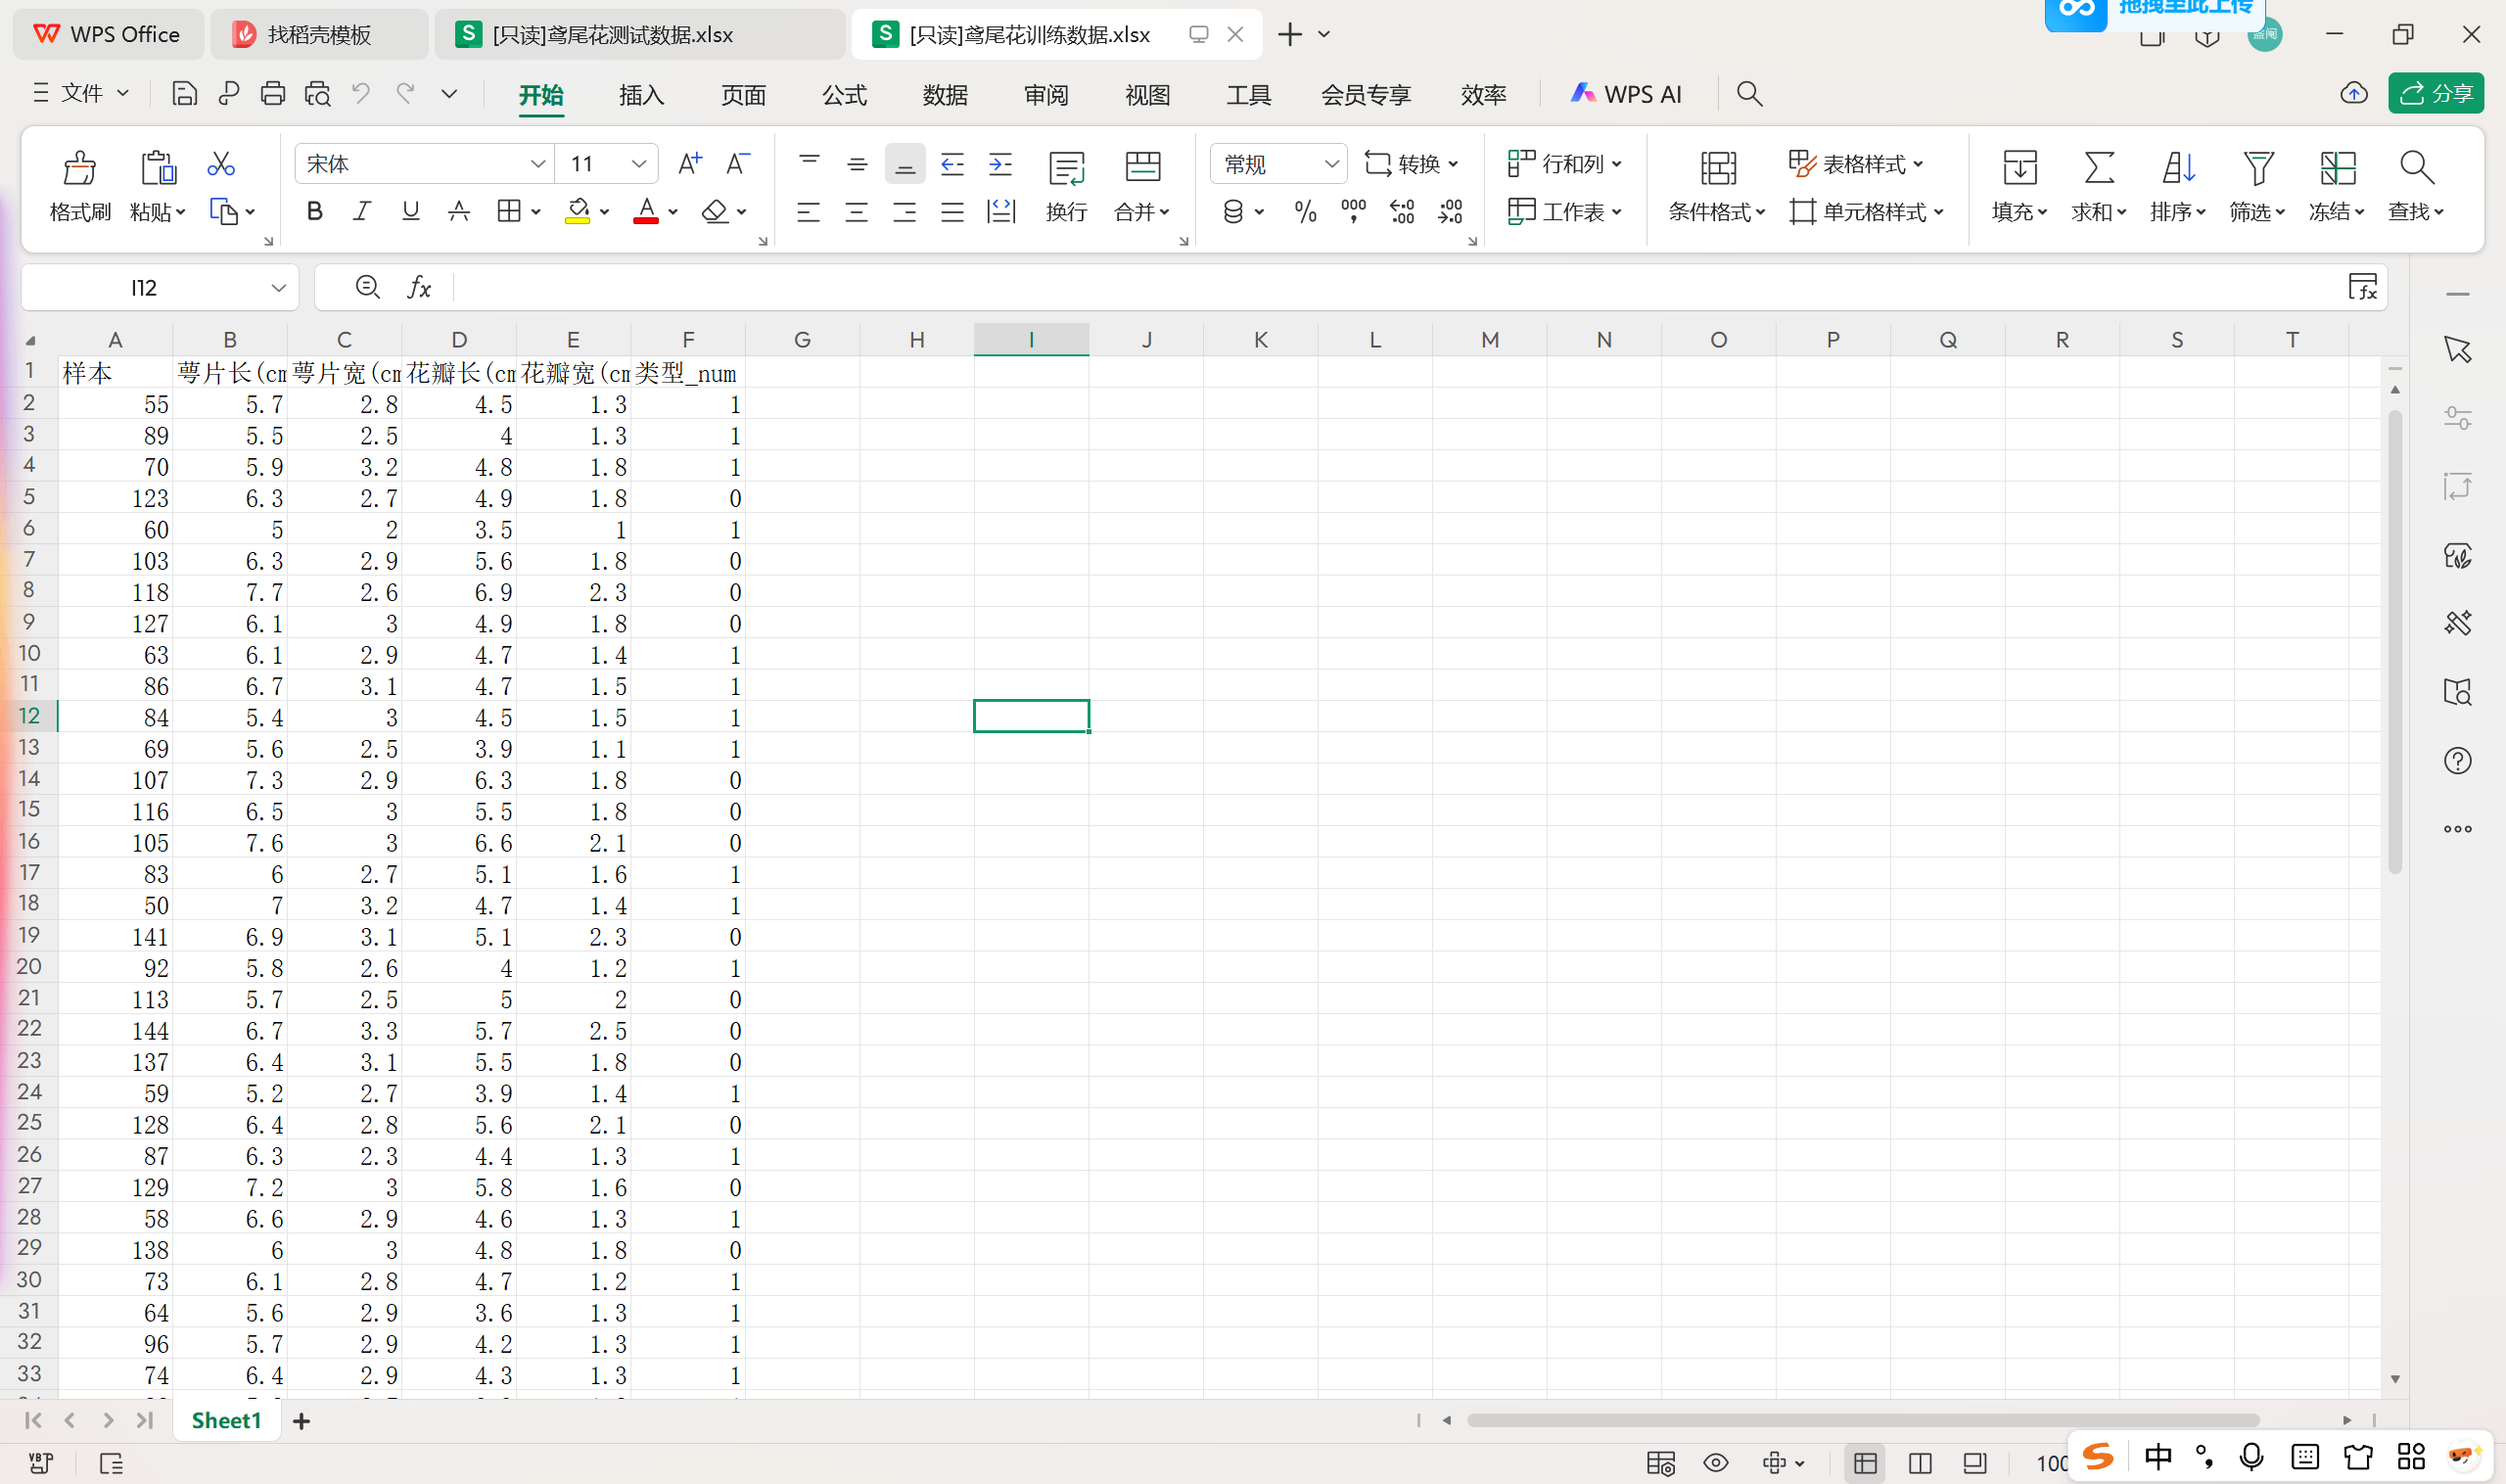Click the Filter (筛选) funnel icon

click(x=2257, y=168)
